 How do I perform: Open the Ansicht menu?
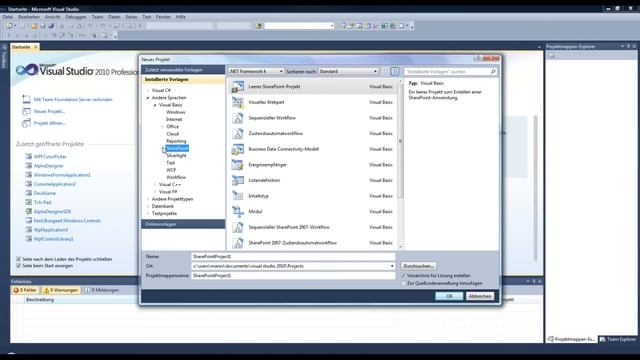point(53,17)
